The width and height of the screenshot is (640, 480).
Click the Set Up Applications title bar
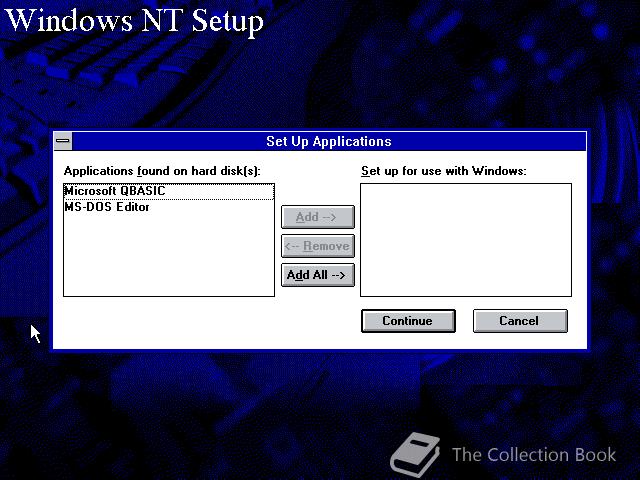329,141
